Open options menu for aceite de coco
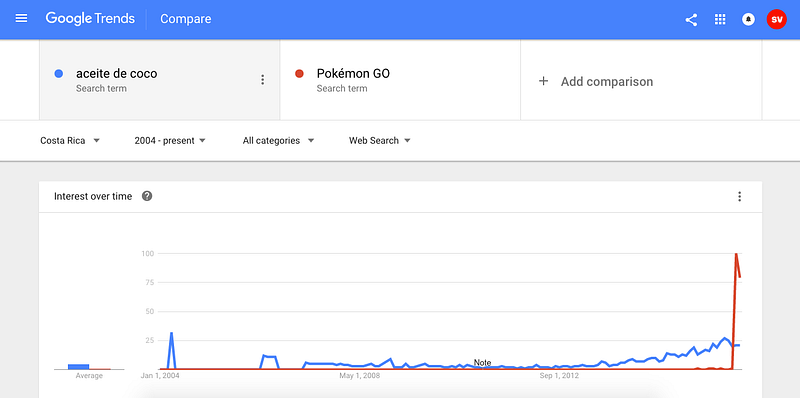 pos(262,80)
